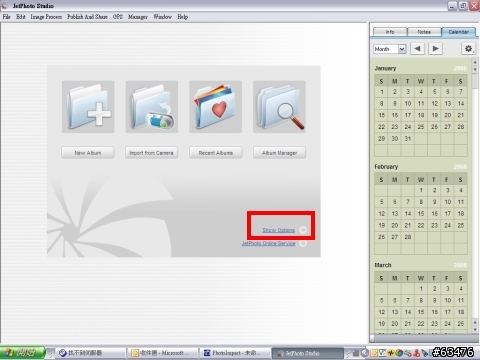
Task: Select February 28 in the calendar
Action: tap(408, 237)
